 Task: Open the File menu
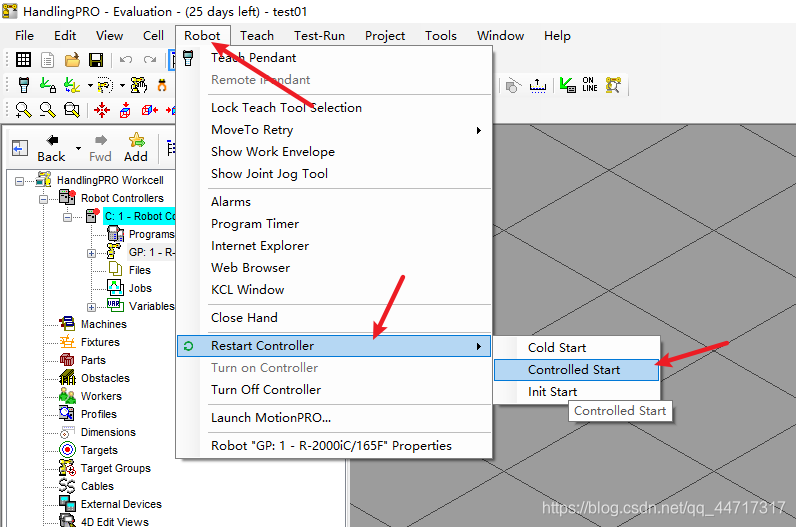tap(24, 36)
